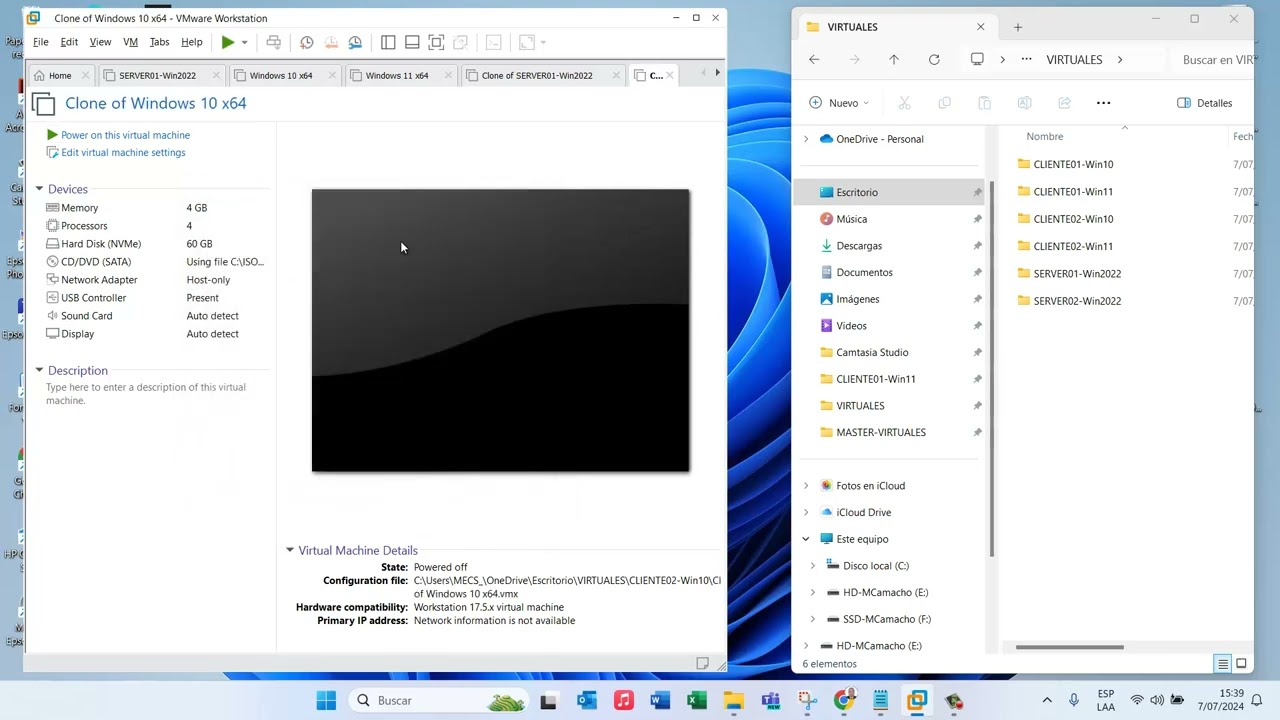Go back in File Explorer

[814, 60]
